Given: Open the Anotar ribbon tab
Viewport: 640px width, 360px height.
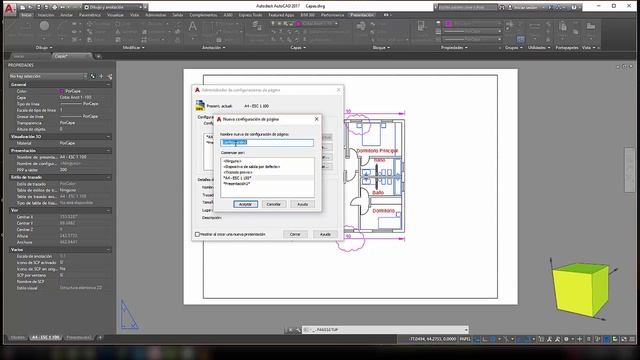Looking at the screenshot, I should (x=67, y=15).
